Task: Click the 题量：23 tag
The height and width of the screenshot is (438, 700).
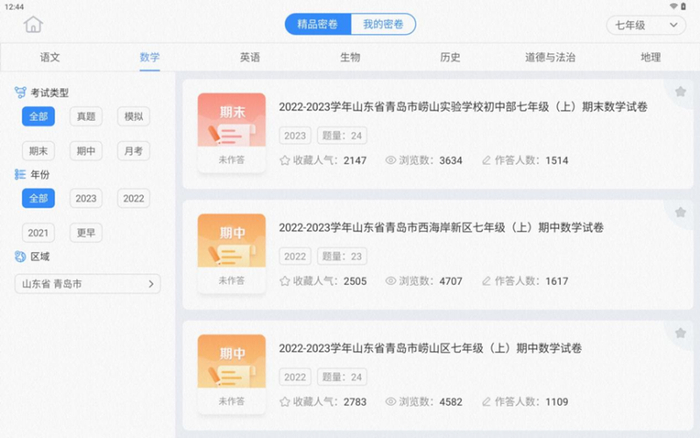Action: tap(342, 256)
